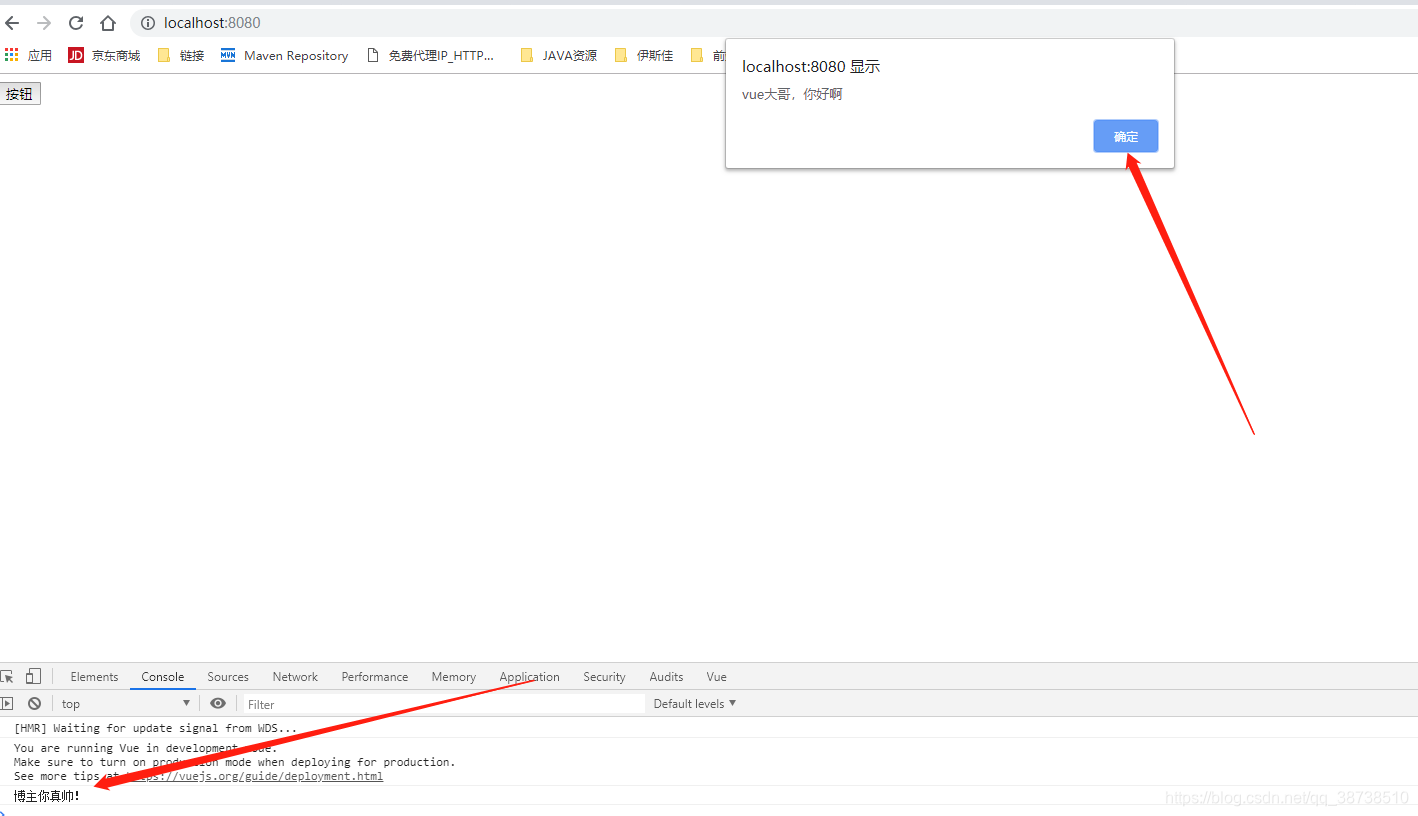Click the console Filter input field
The width and height of the screenshot is (1418, 816).
(445, 704)
